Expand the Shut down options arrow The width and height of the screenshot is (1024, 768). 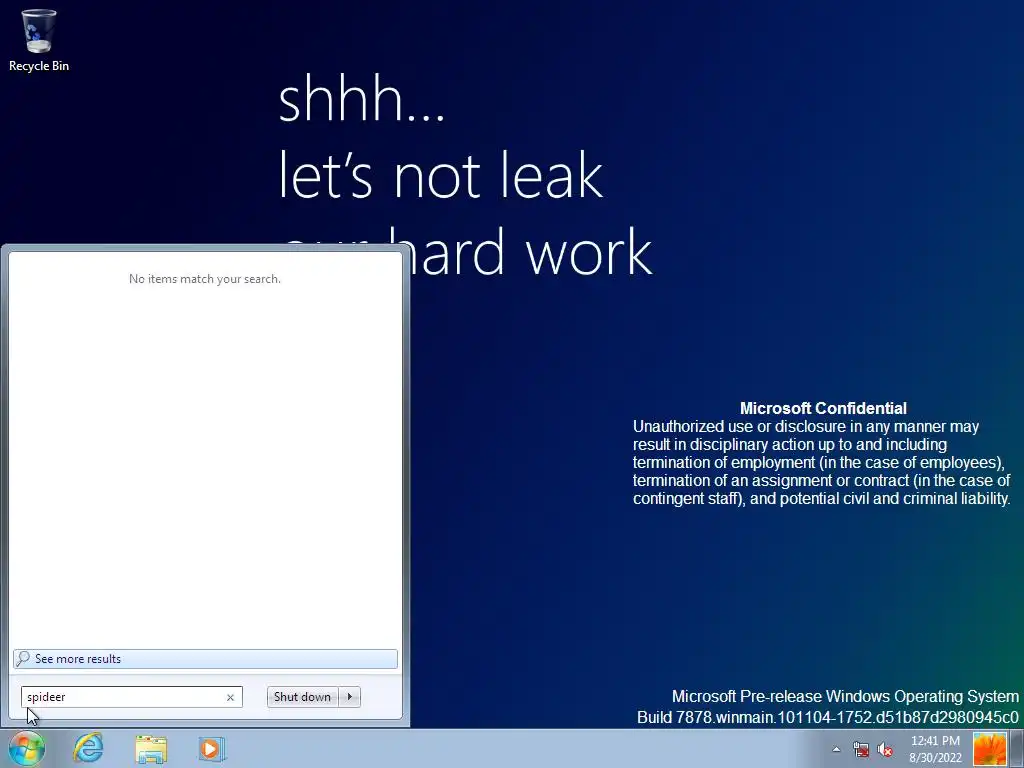(350, 697)
